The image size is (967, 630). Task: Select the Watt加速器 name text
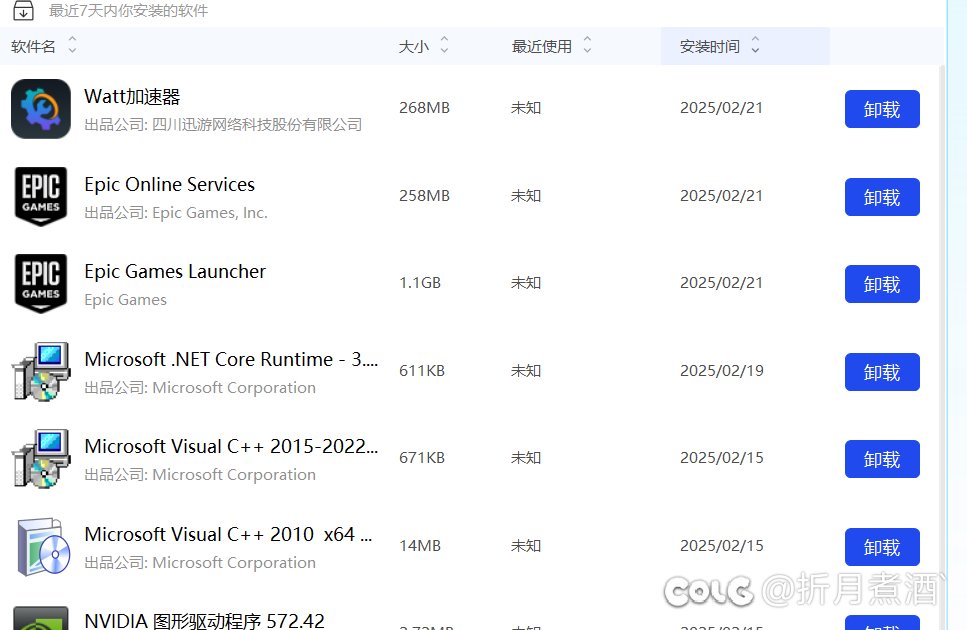132,97
